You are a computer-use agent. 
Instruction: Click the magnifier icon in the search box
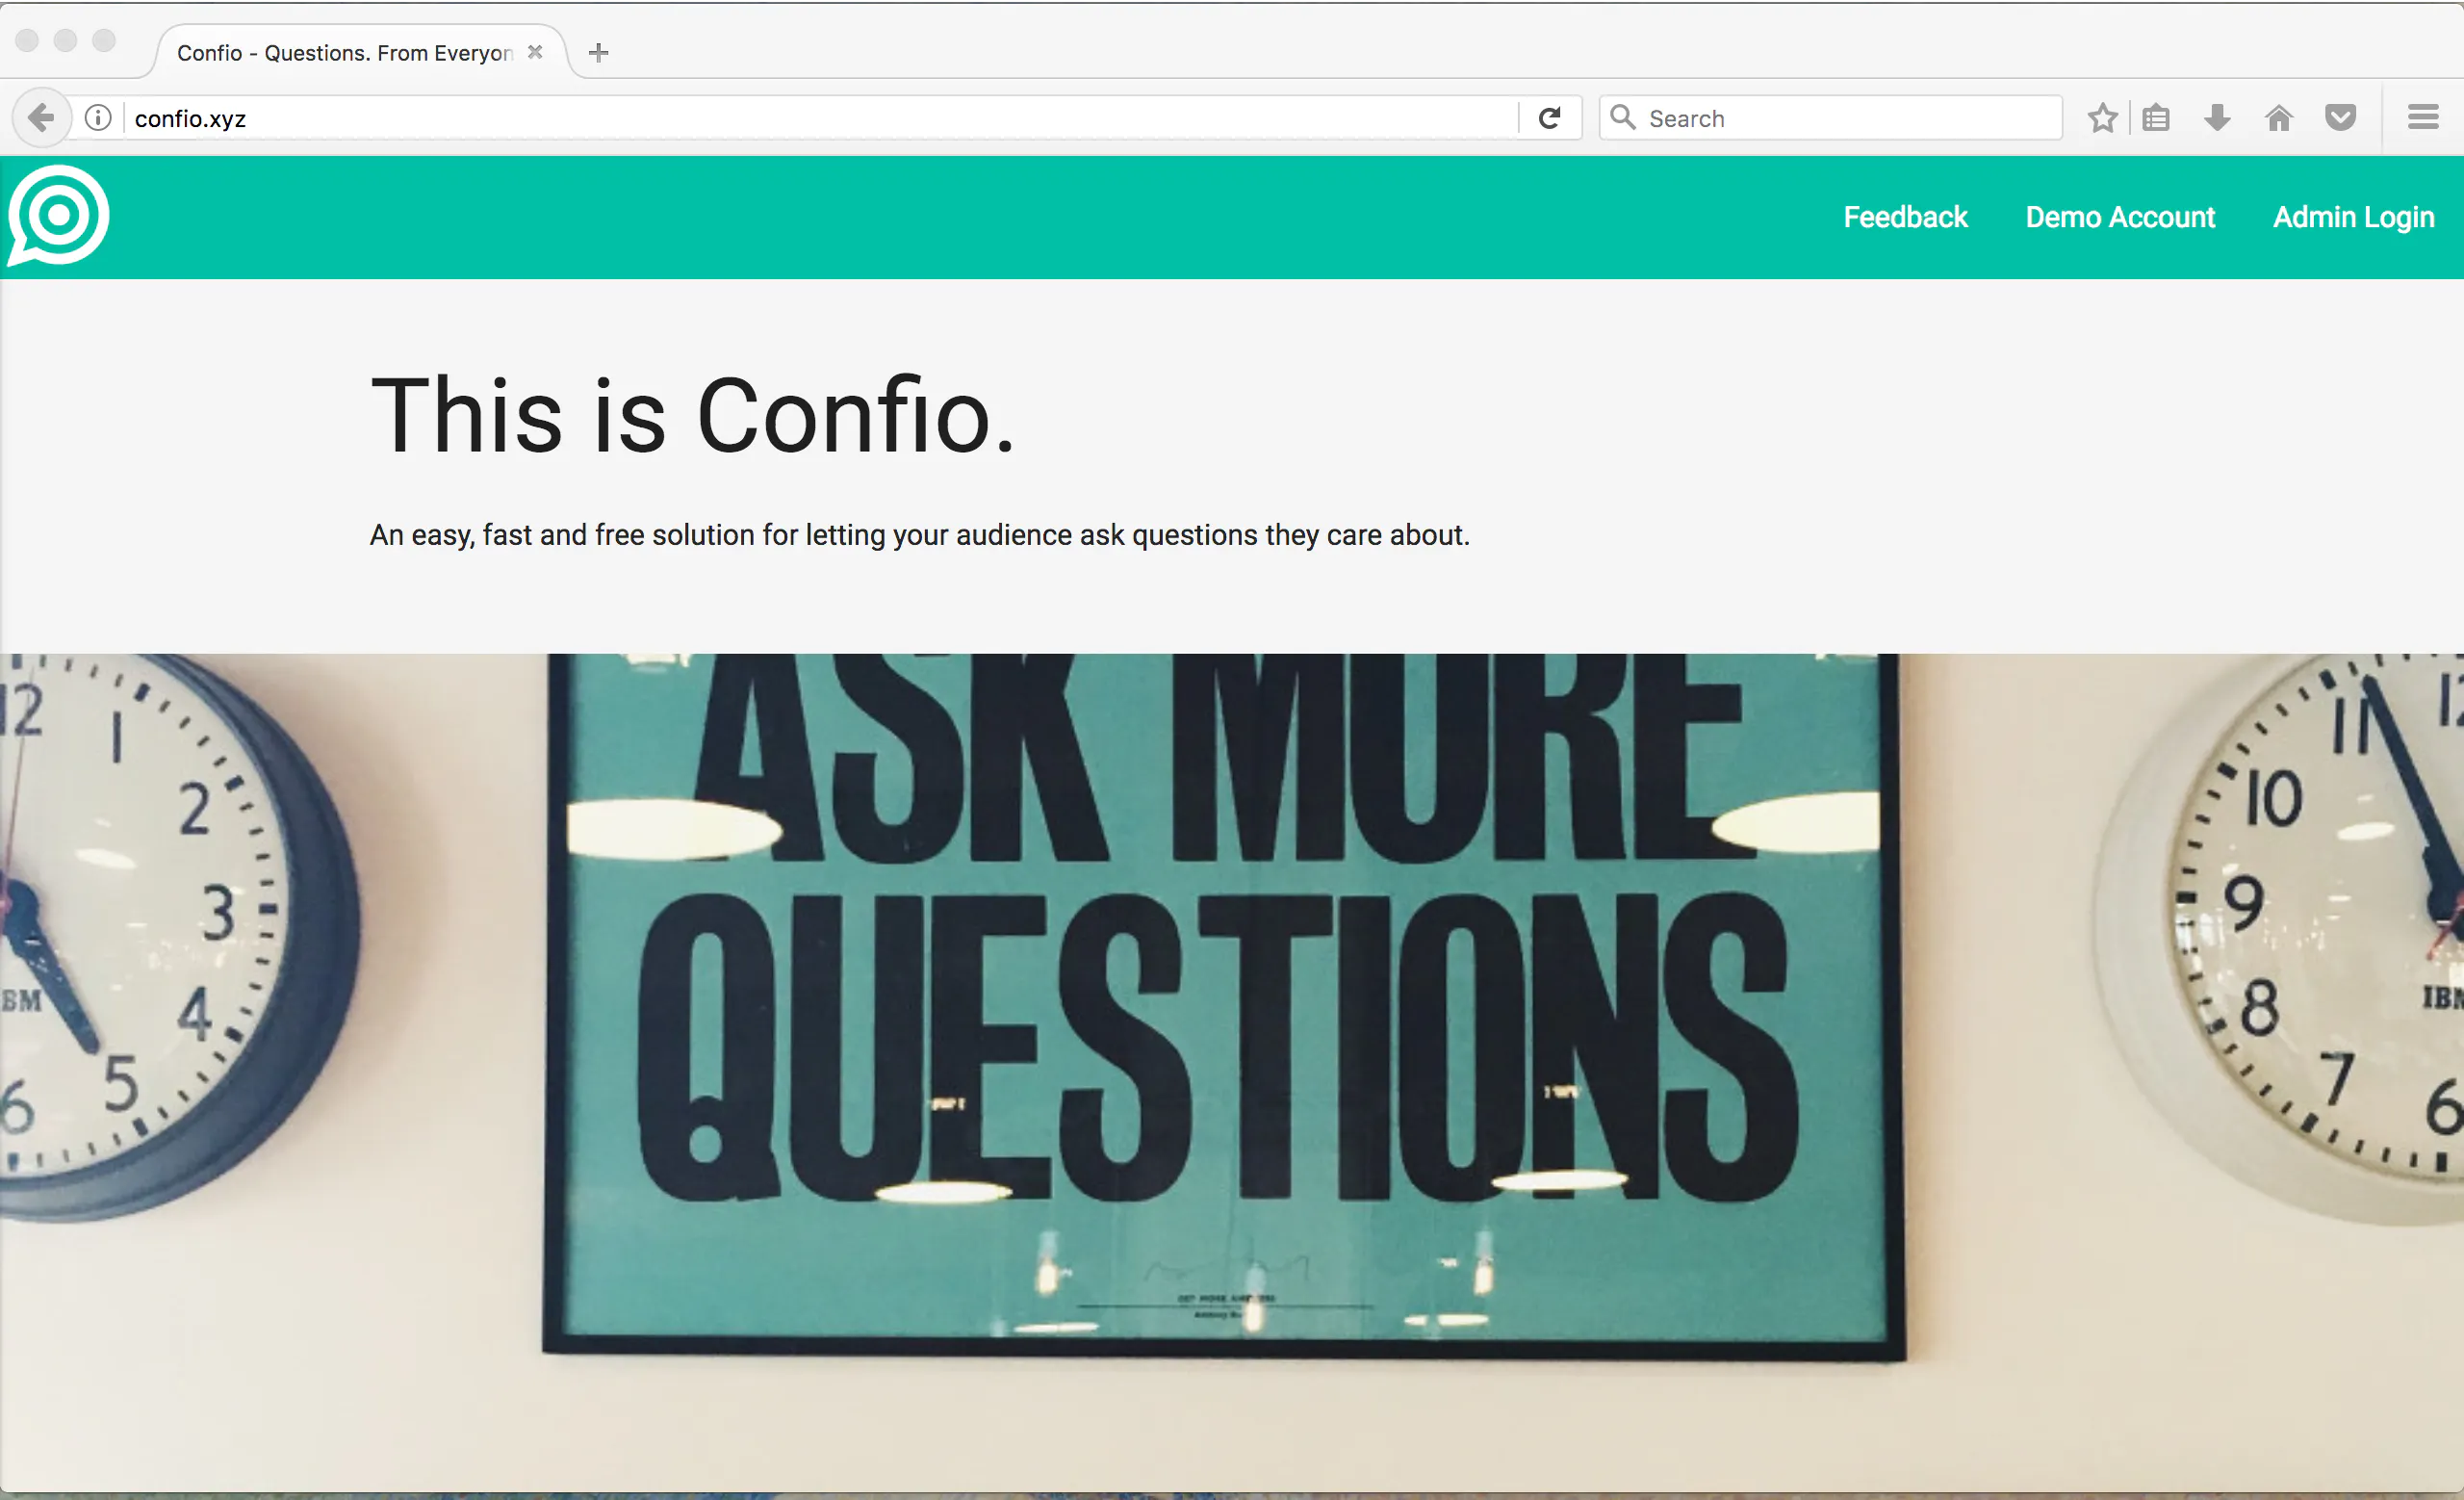1622,118
